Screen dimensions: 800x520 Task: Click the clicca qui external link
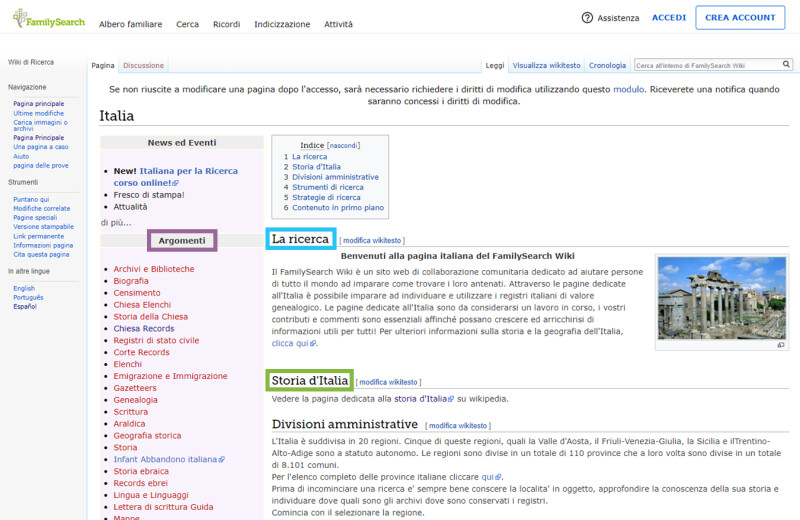click(293, 343)
